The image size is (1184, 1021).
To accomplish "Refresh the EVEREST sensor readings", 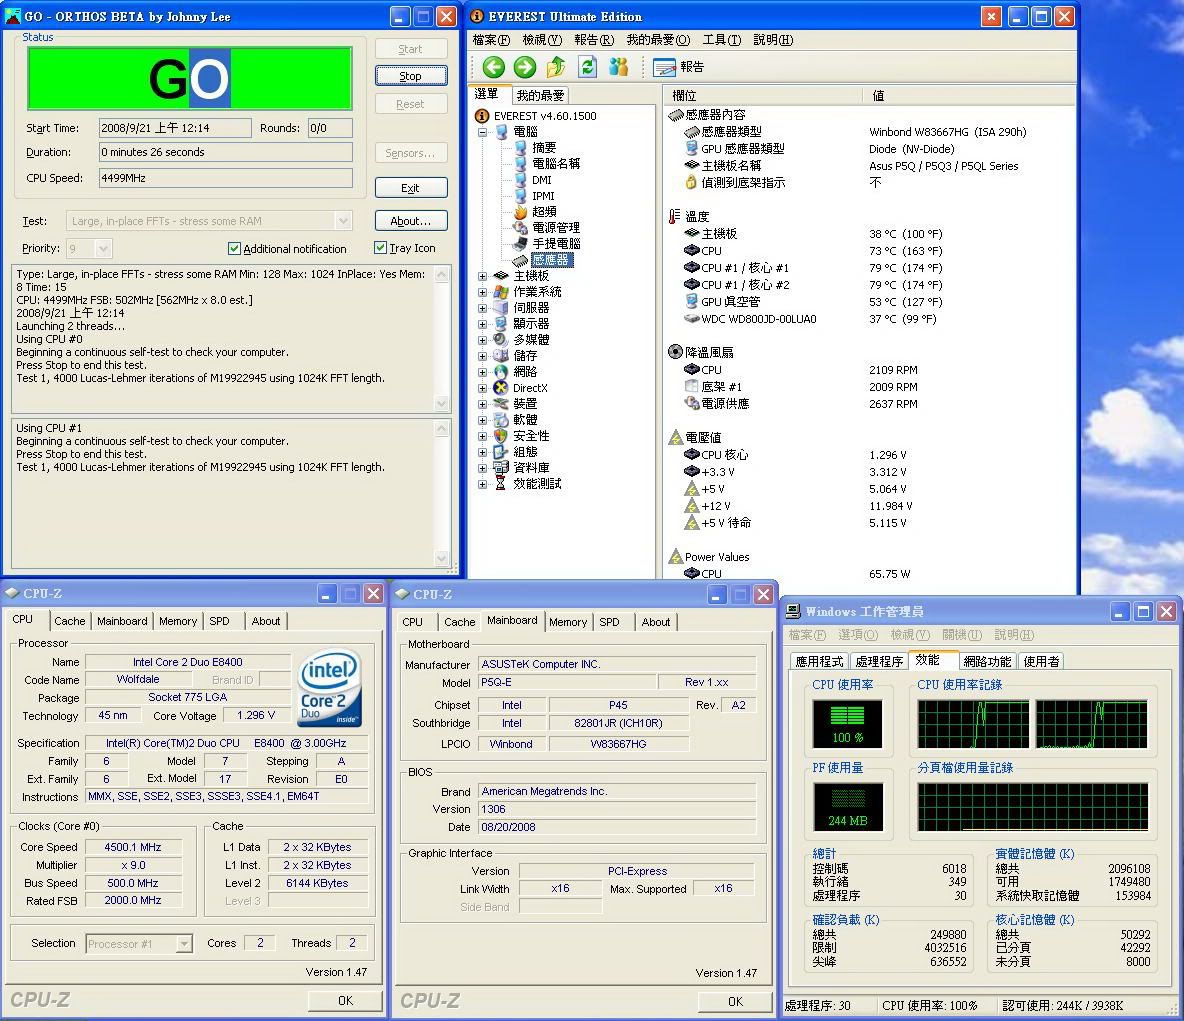I will pyautogui.click(x=587, y=67).
